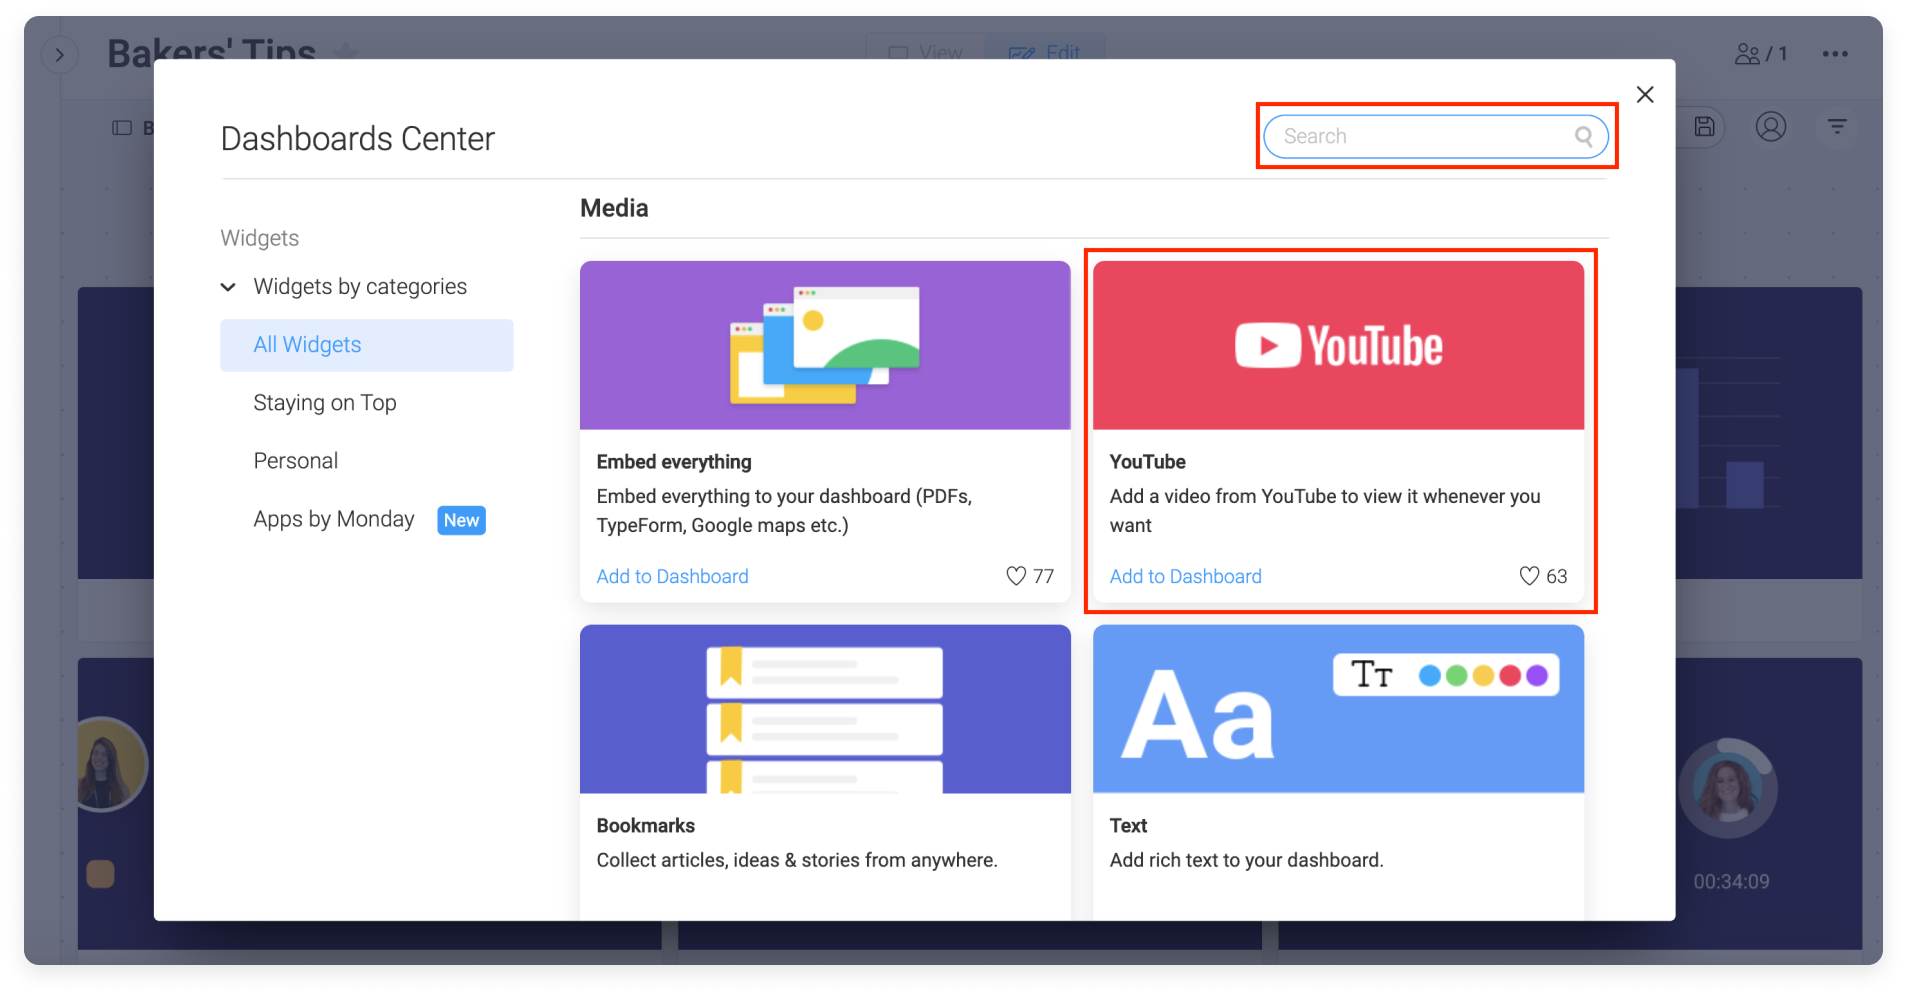Click the Dashboards Center title

click(x=357, y=139)
